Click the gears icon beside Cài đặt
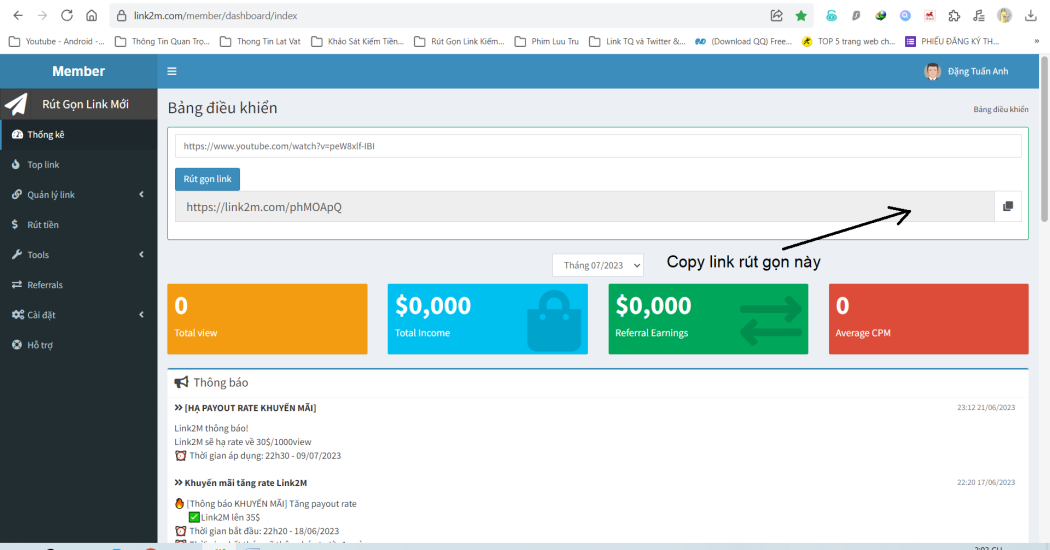Image resolution: width=1050 pixels, height=550 pixels. (17, 315)
